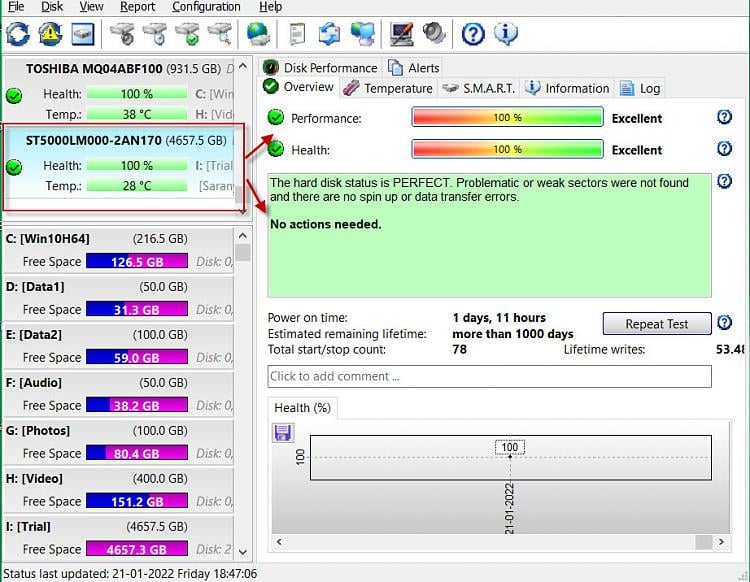Click the blue sync arrows report icon
750x582 pixels.
tap(330, 34)
